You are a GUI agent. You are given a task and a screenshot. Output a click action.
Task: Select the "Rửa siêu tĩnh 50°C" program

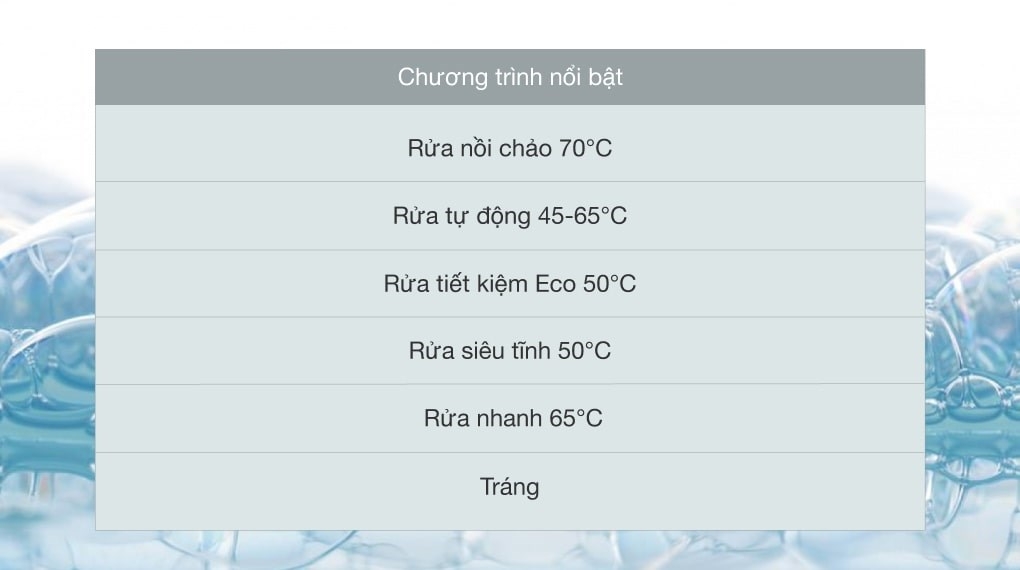pyautogui.click(x=510, y=351)
